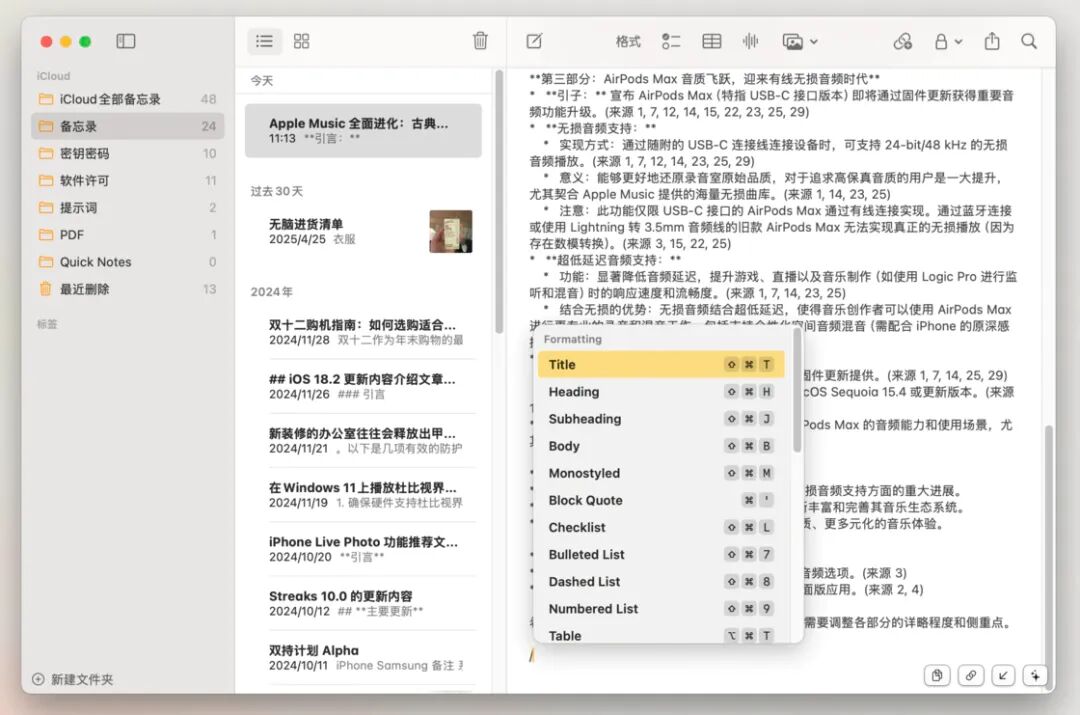The image size is (1080, 715).
Task: Select Numbered List in the Formatting menu
Action: 661,609
